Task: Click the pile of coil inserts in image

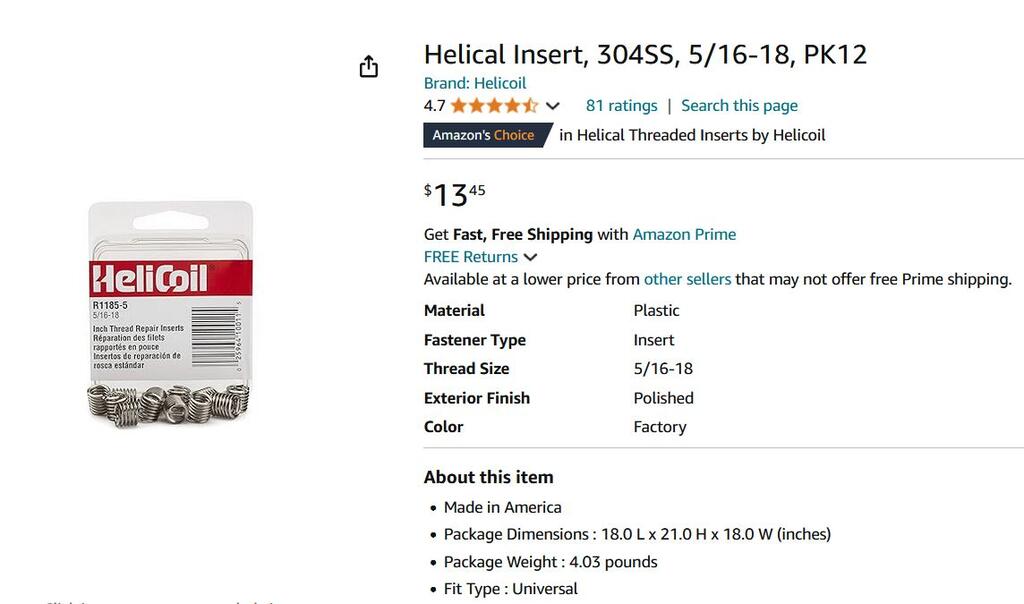Action: point(168,405)
